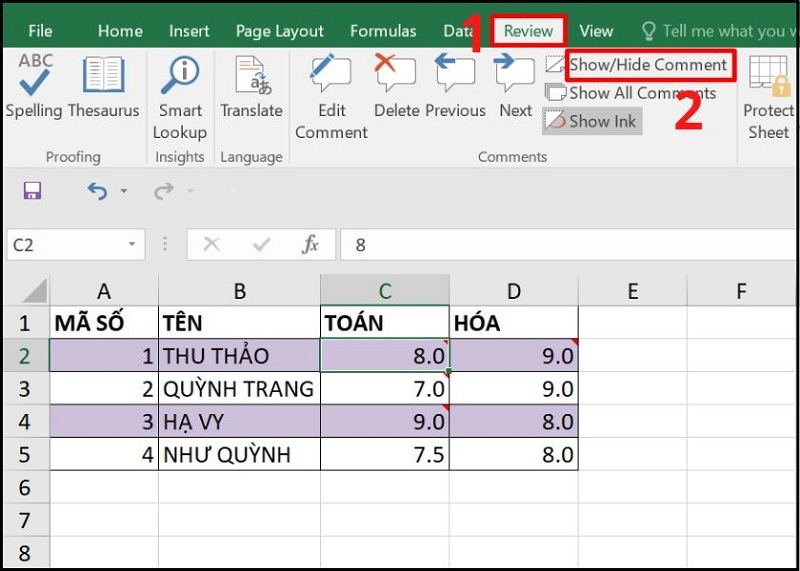
Task: Run the Spelling check
Action: 35,84
